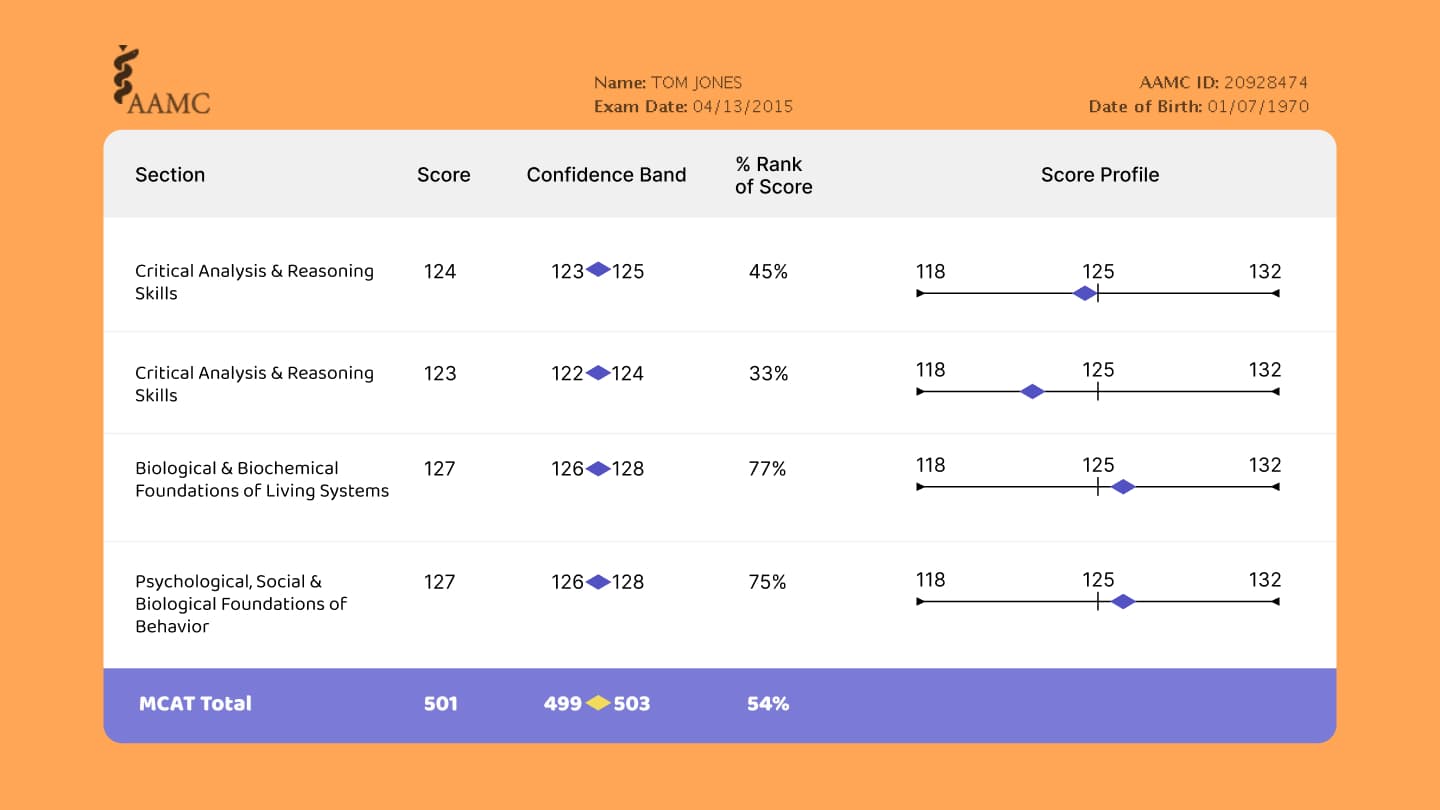Select the score 124
Image resolution: width=1440 pixels, height=810 pixels.
click(440, 272)
